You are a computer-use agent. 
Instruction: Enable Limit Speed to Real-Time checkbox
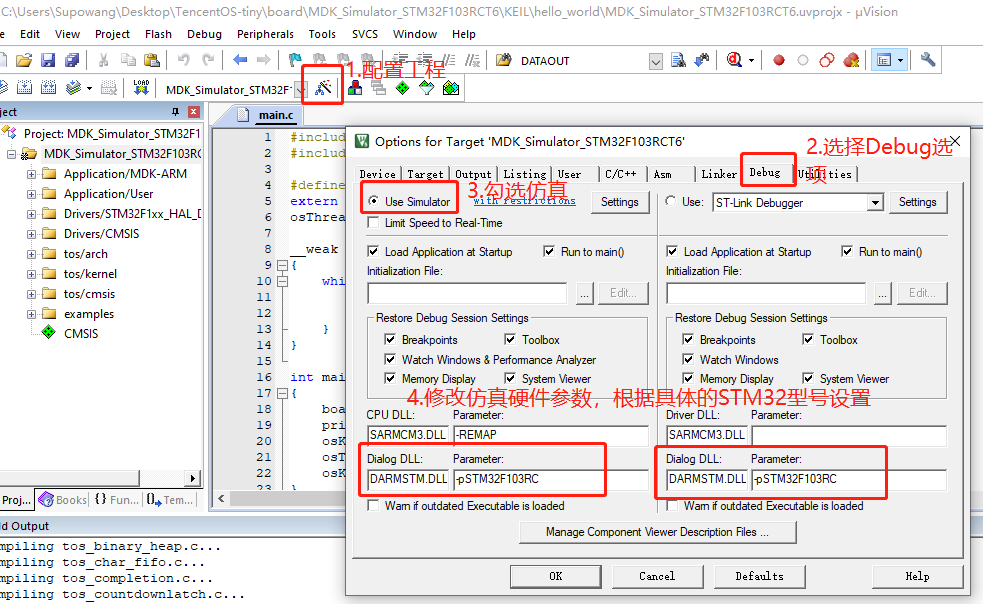pos(374,223)
